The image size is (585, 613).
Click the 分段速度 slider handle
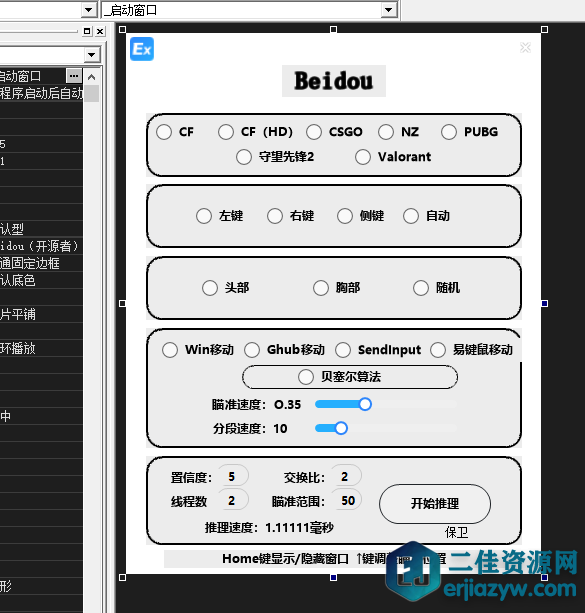(341, 428)
